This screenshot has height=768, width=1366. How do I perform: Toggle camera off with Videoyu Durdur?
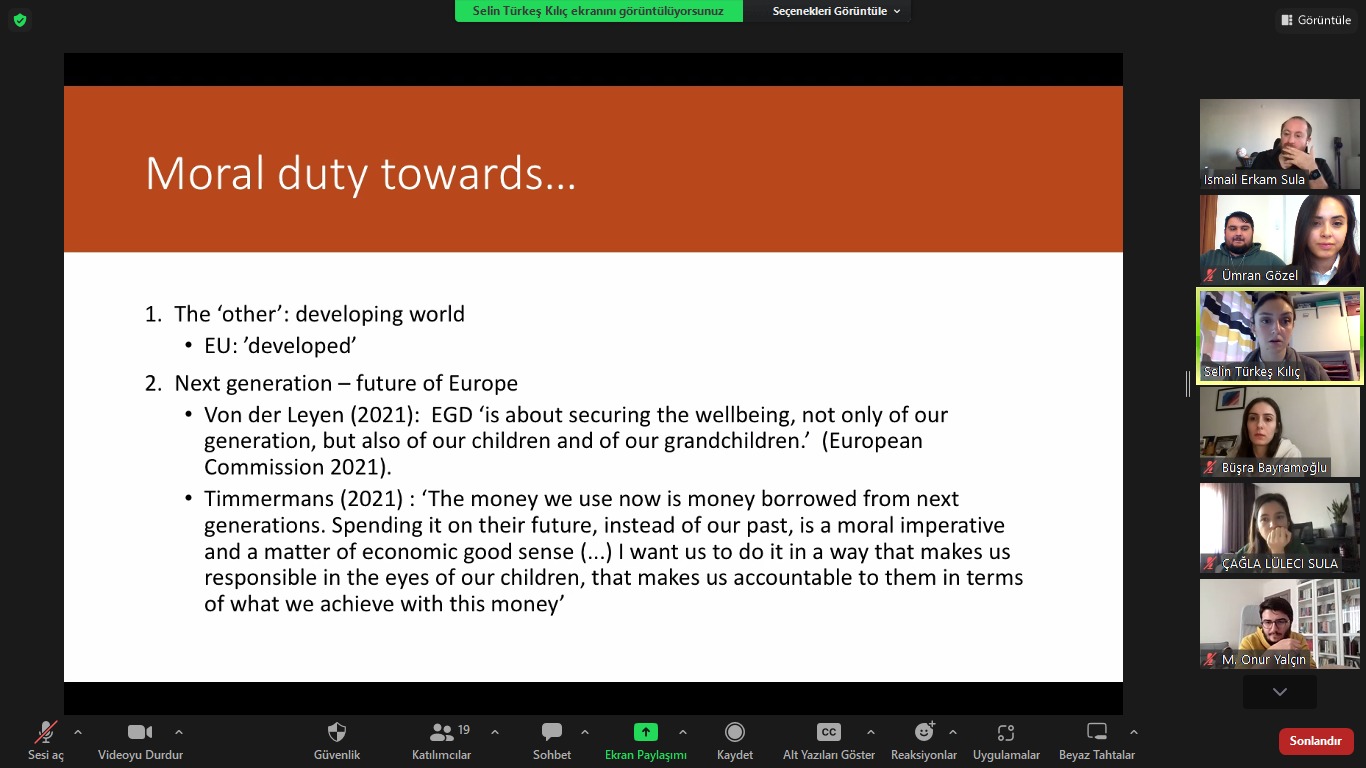pyautogui.click(x=140, y=733)
